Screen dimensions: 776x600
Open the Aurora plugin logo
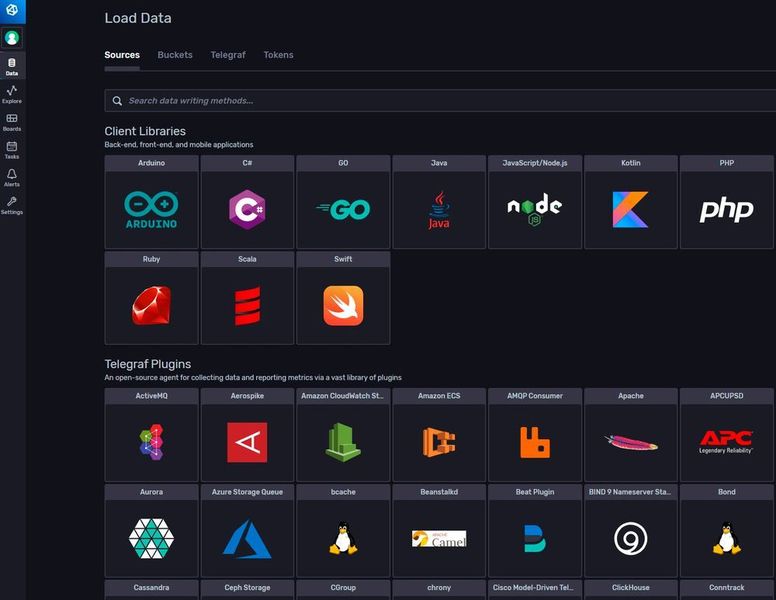tap(151, 538)
